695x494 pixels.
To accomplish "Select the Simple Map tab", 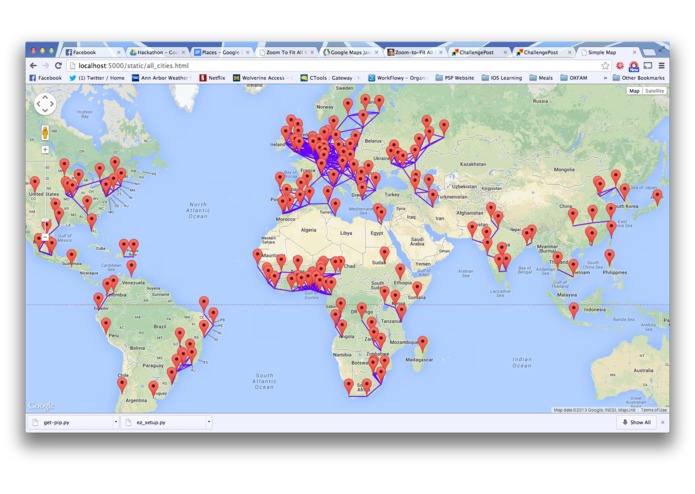I will coord(607,52).
